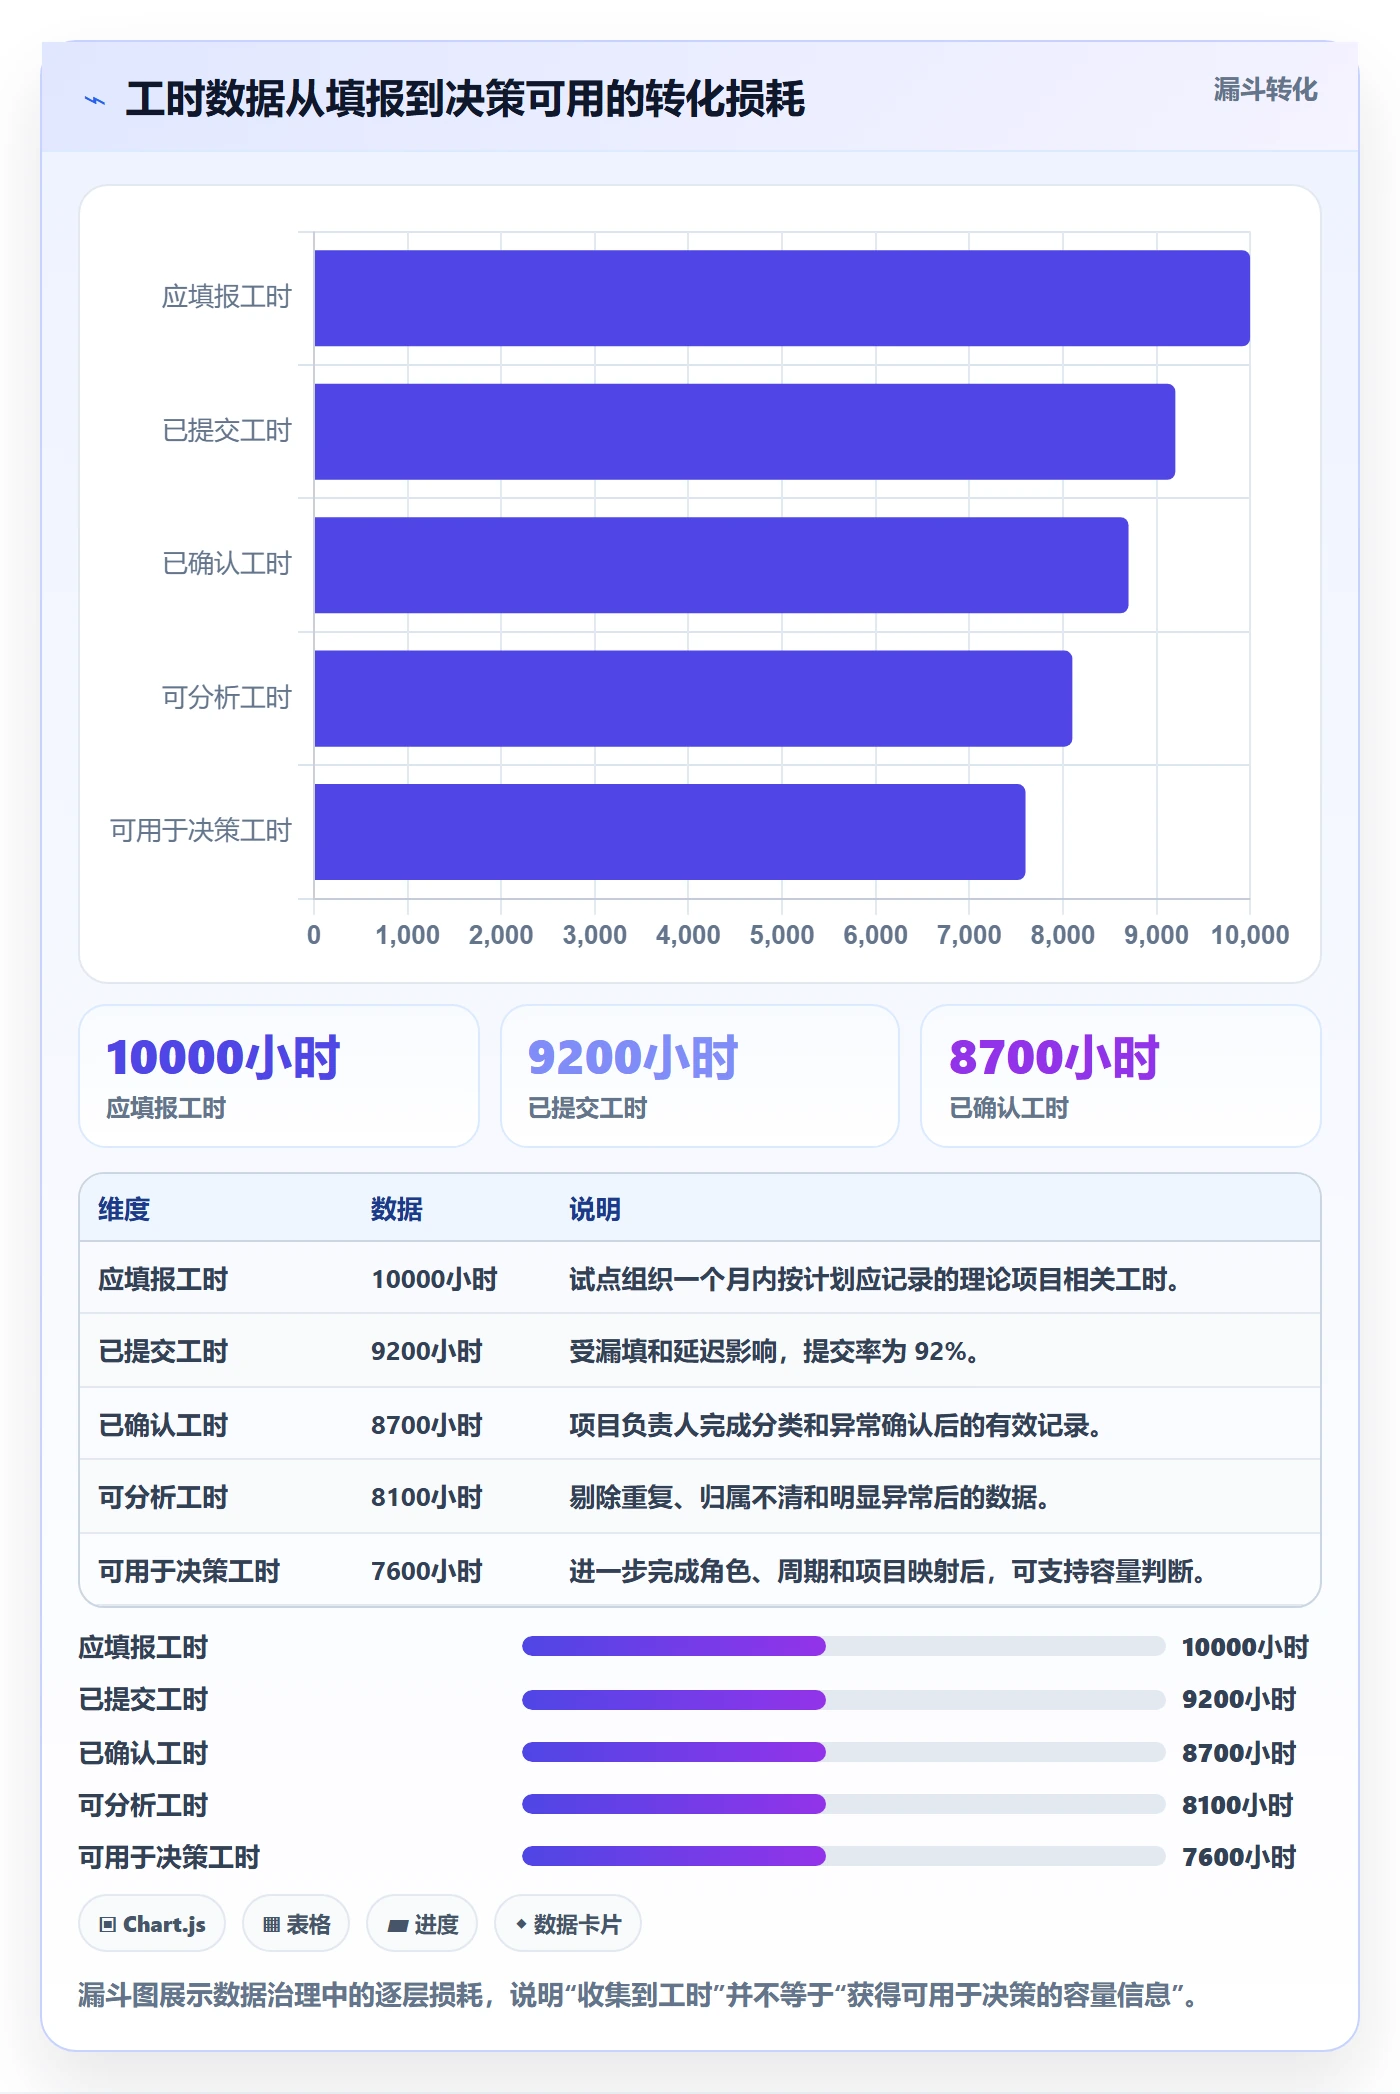1400x2094 pixels.
Task: Click the Chart.js tag chip
Action: point(152,1924)
